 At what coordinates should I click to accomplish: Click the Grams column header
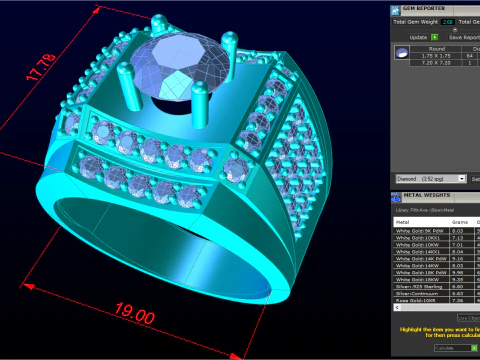tap(461, 222)
